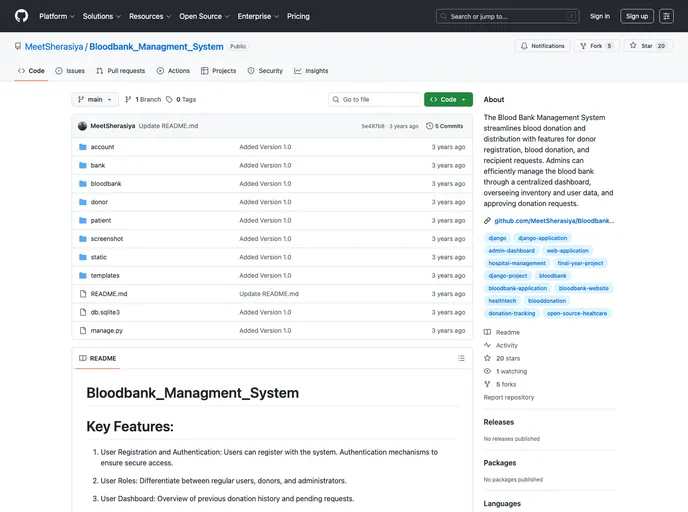Switch to the Actions tab

coord(173,71)
